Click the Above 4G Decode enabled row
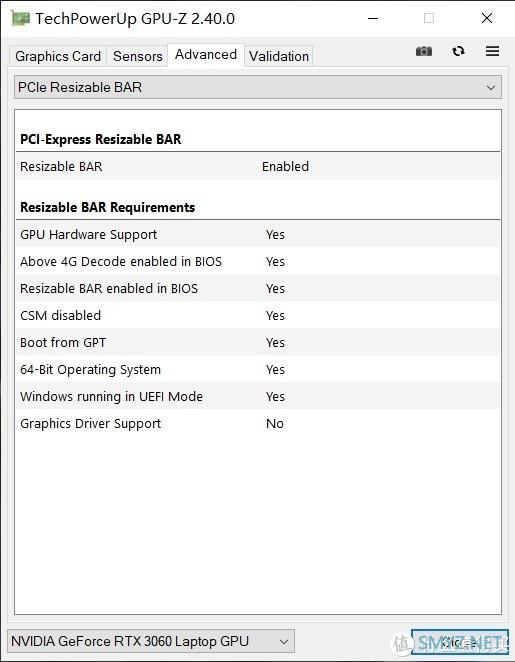Image resolution: width=515 pixels, height=662 pixels. coord(258,261)
